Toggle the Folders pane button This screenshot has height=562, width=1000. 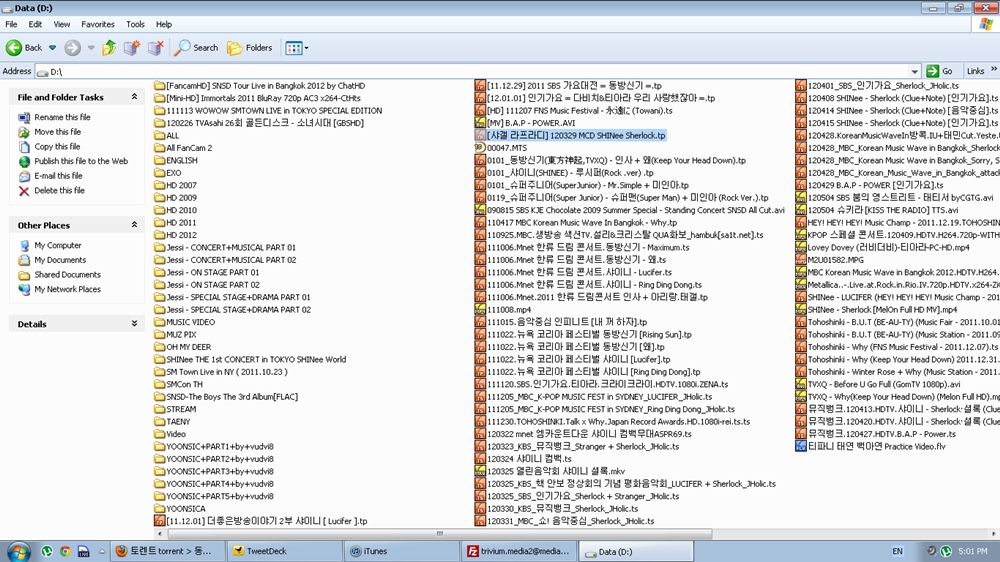coord(250,47)
